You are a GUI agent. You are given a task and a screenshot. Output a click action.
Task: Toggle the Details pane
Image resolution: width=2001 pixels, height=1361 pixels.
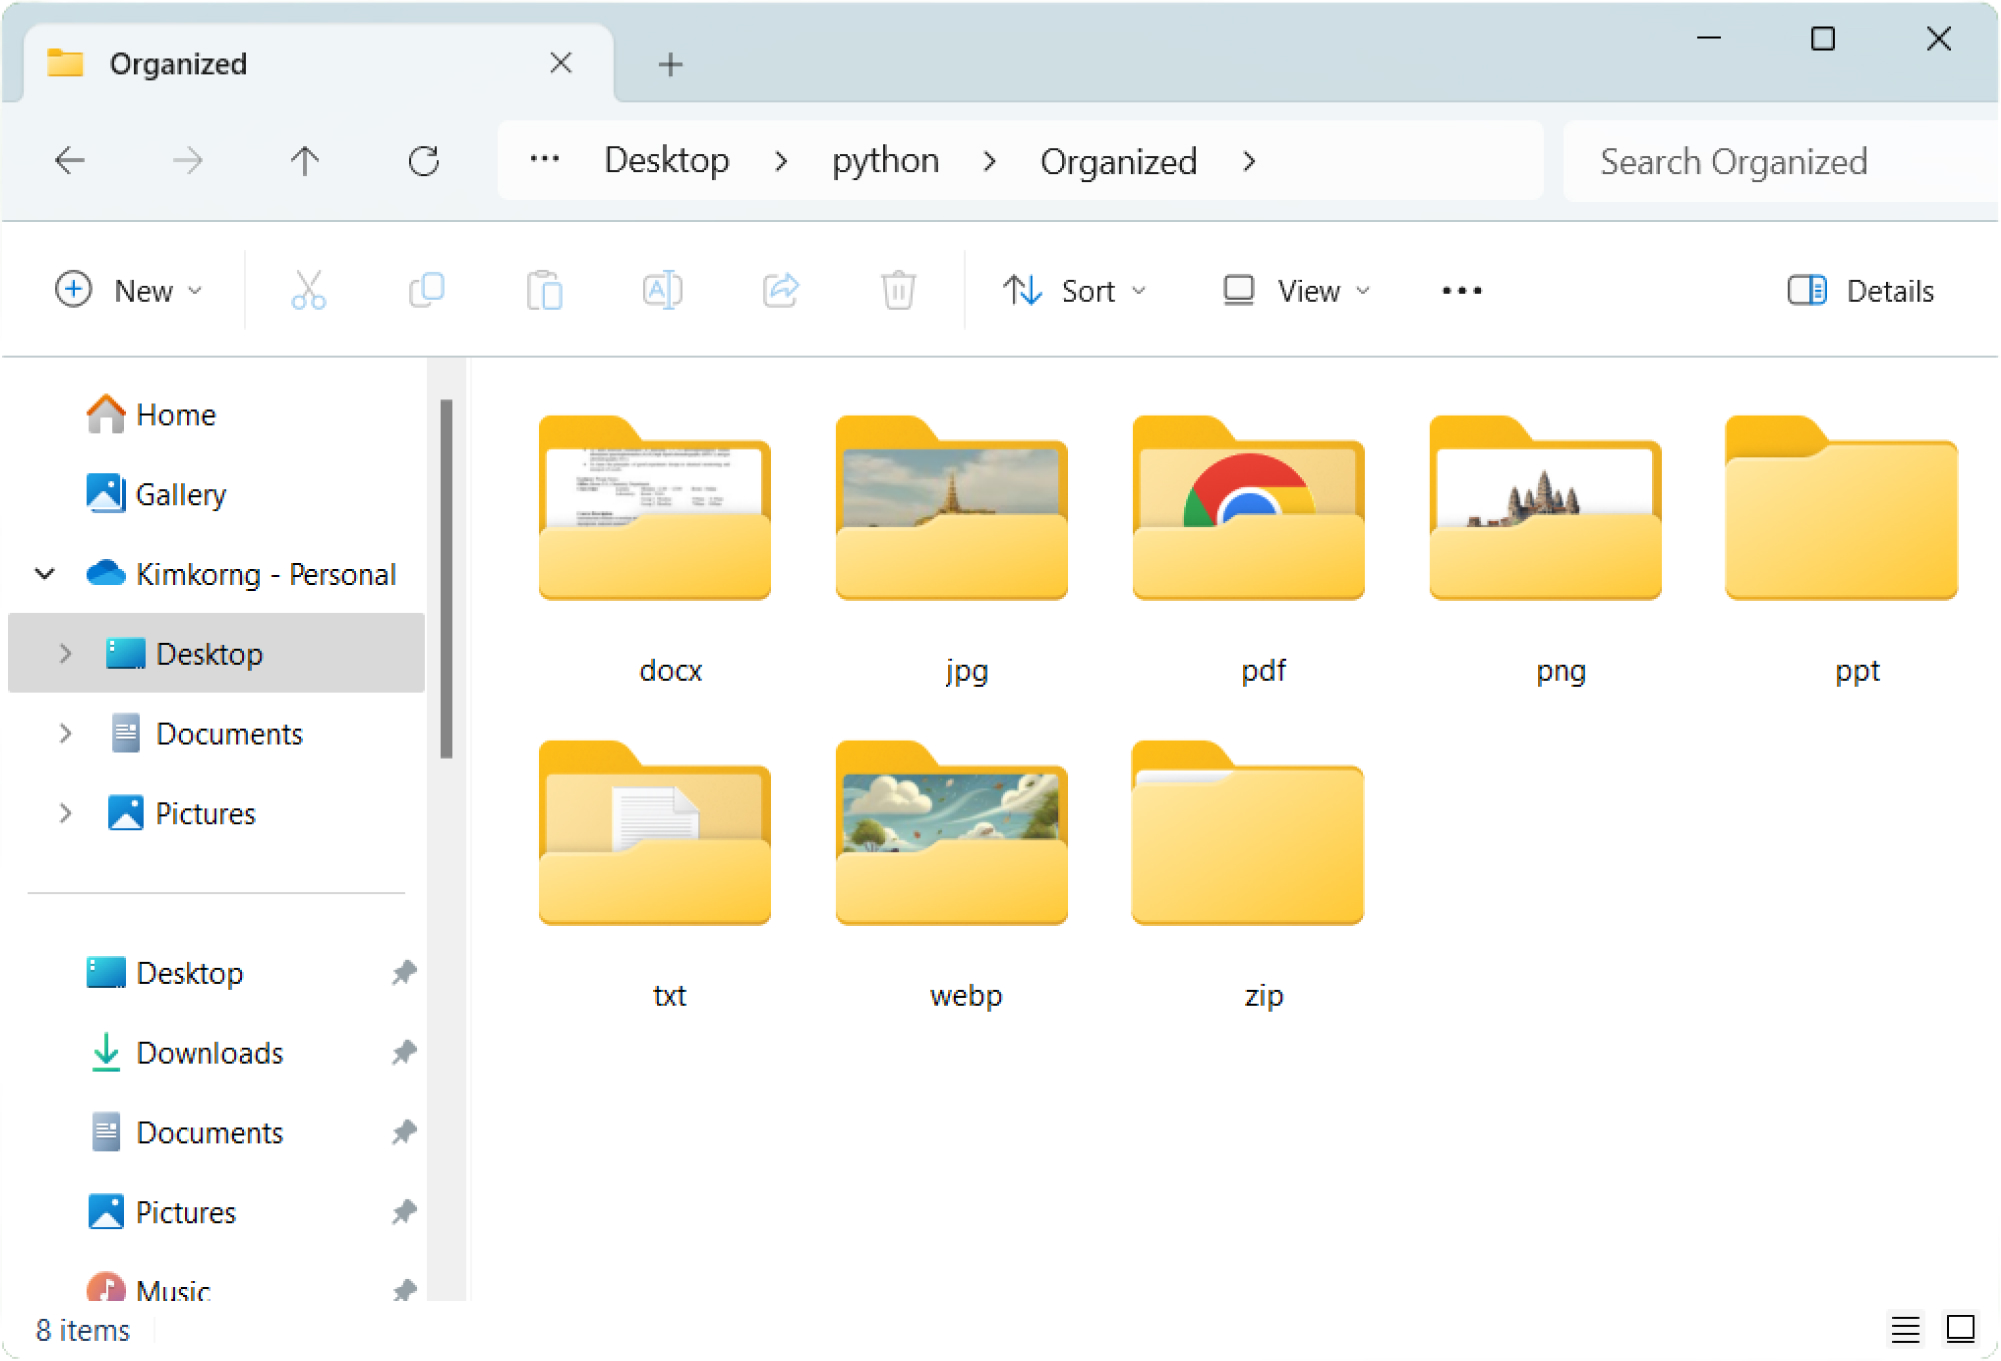[x=1861, y=291]
